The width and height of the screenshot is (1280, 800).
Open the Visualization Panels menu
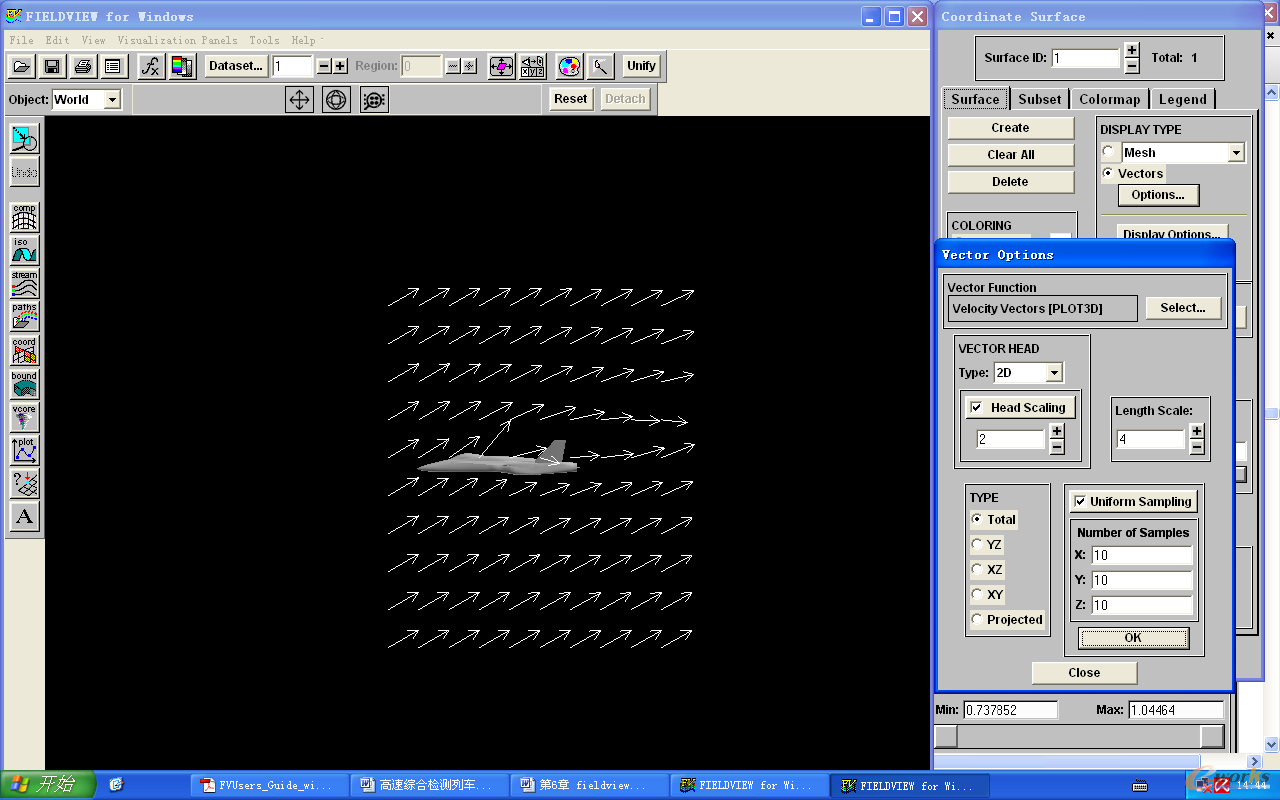pos(177,40)
